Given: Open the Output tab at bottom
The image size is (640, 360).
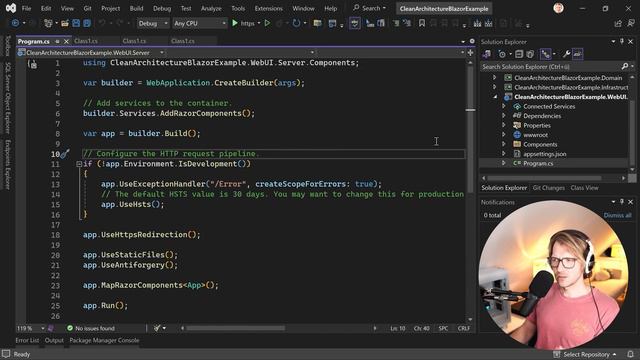Looking at the screenshot, I should tap(54, 340).
